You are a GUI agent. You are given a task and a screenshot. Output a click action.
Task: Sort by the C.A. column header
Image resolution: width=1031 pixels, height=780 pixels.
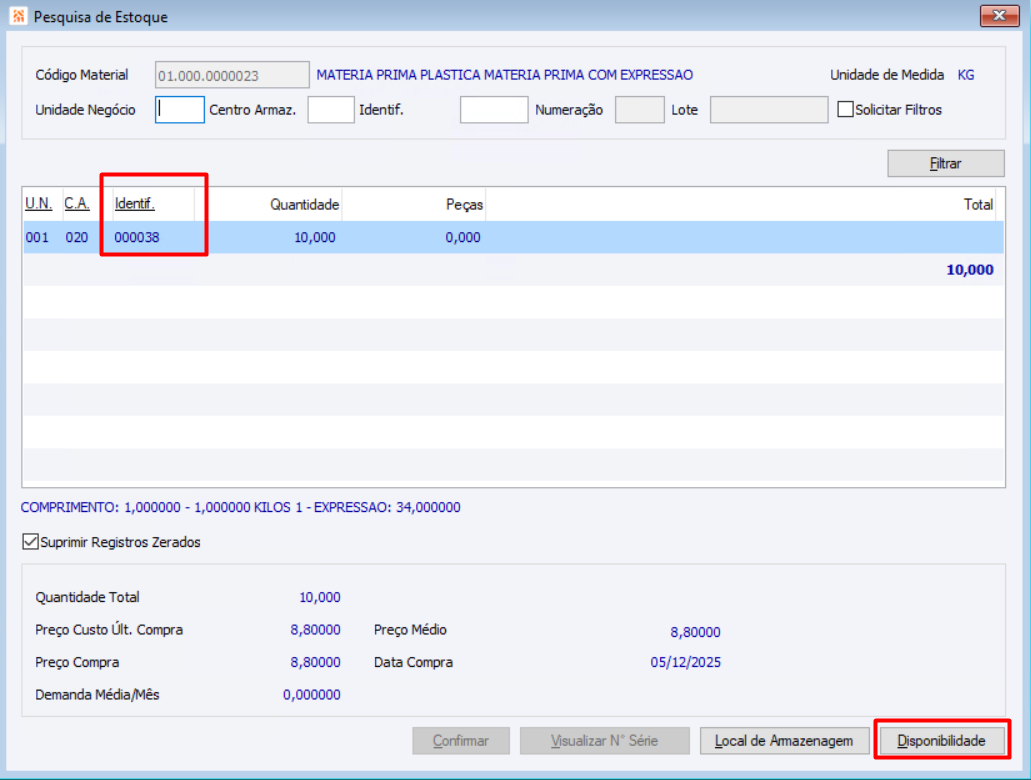[76, 204]
